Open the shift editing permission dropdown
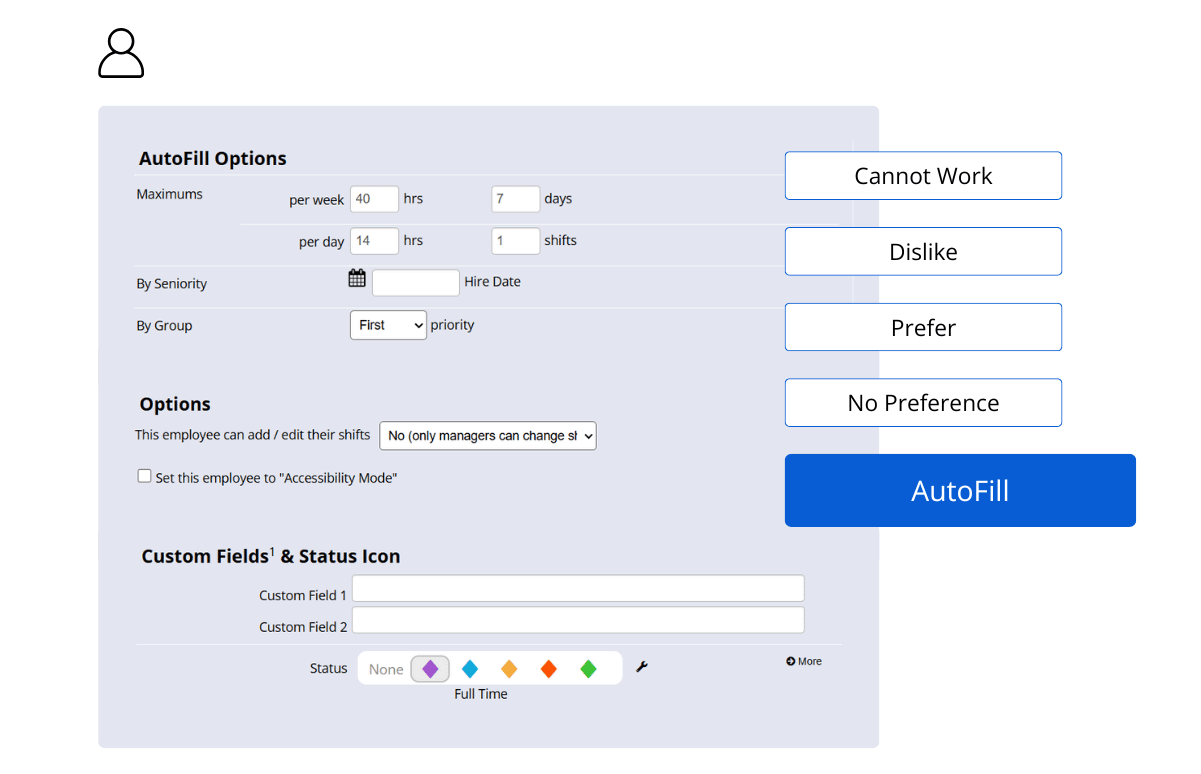 pos(488,436)
